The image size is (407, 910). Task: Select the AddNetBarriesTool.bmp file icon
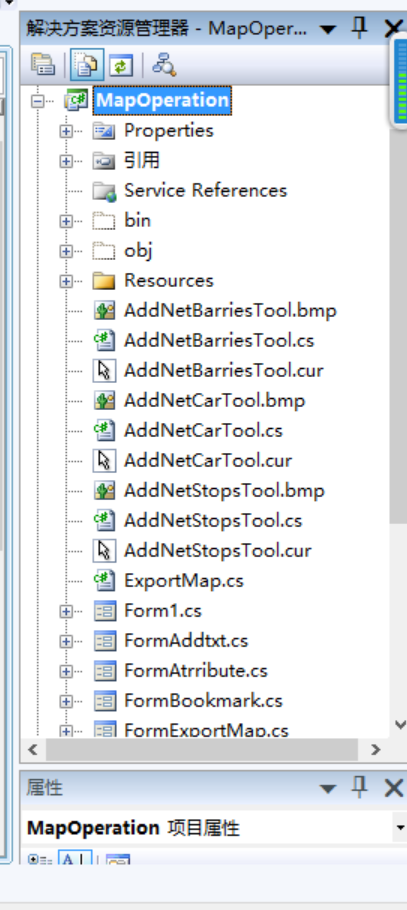[104, 310]
